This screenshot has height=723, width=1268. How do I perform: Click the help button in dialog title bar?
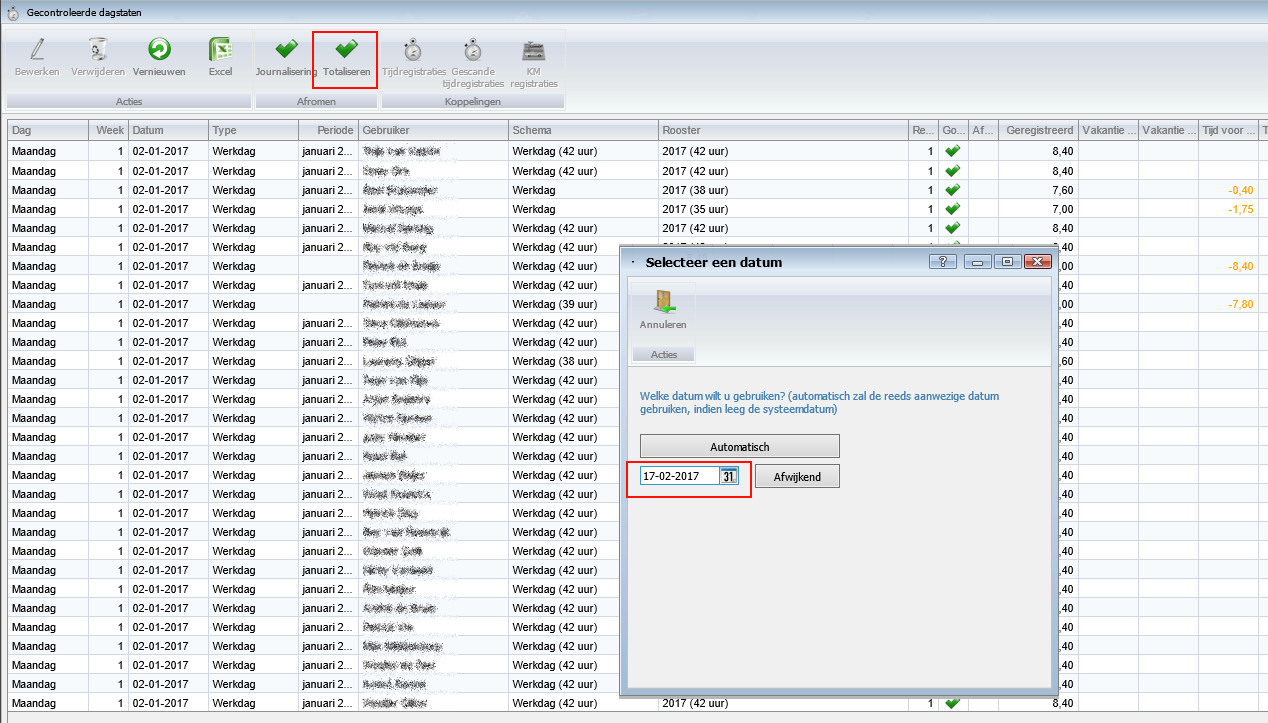click(x=943, y=262)
